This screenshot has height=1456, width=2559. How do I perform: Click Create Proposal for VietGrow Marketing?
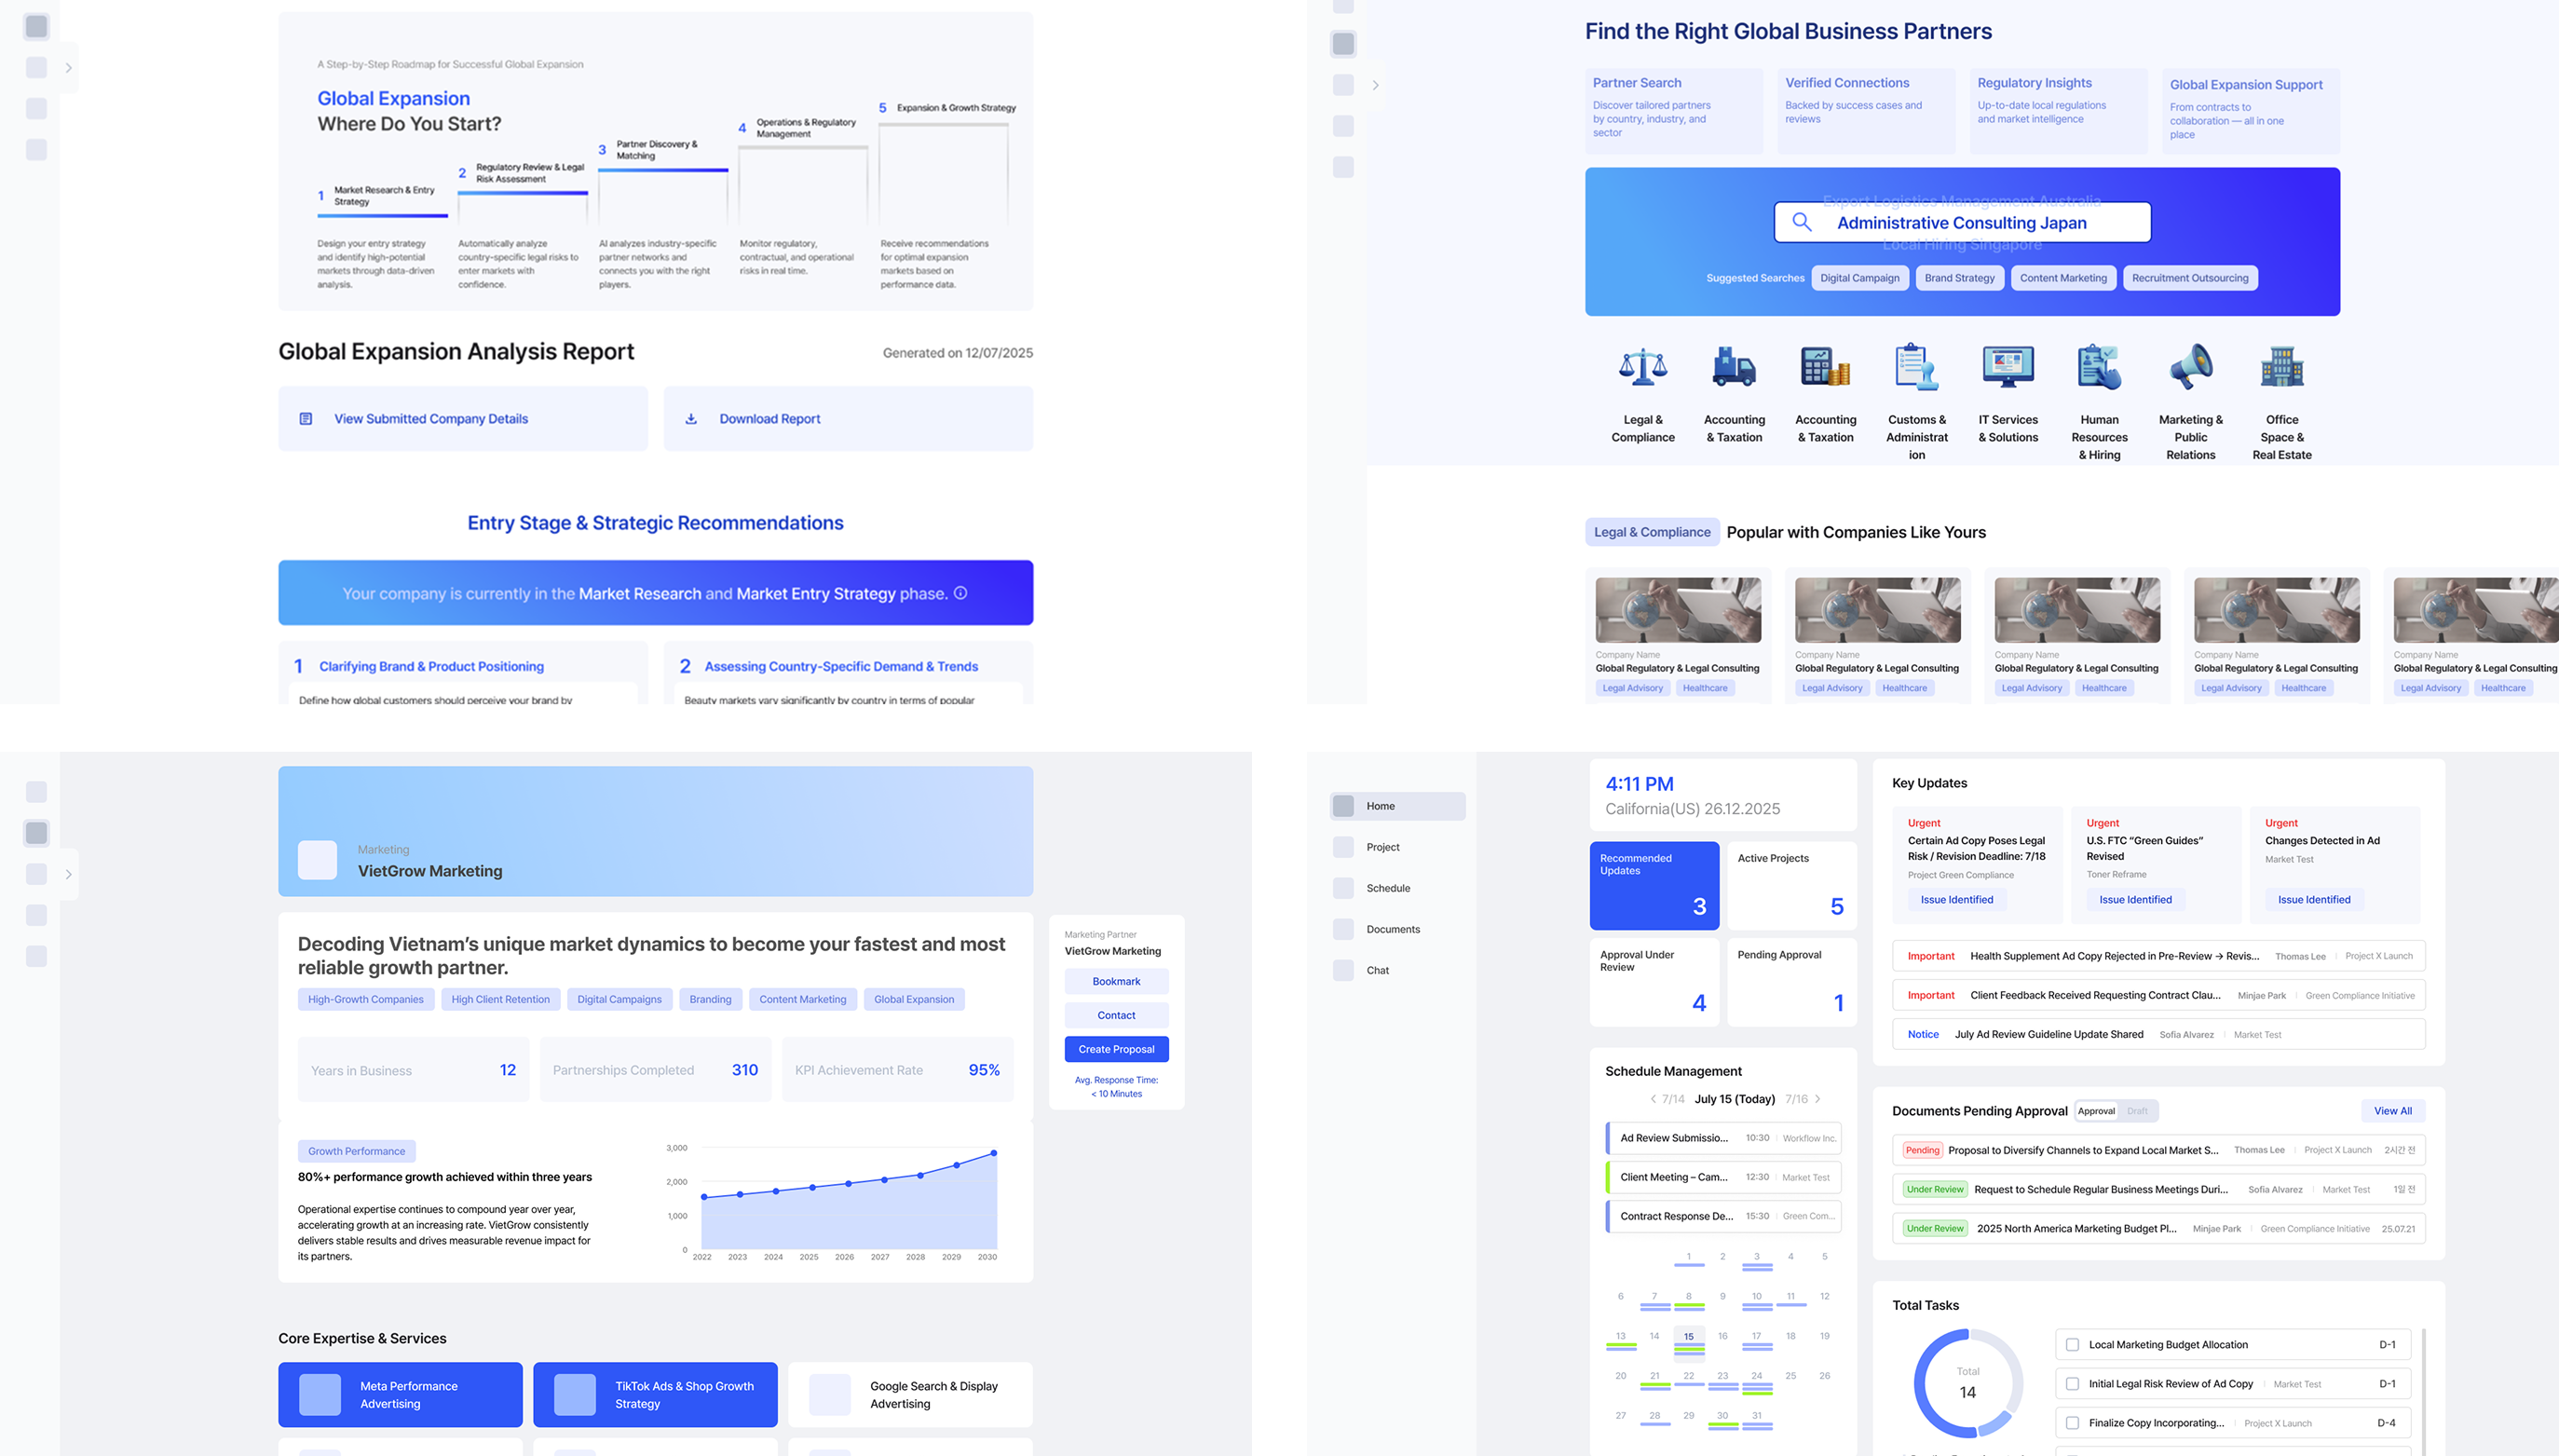coord(1115,1049)
